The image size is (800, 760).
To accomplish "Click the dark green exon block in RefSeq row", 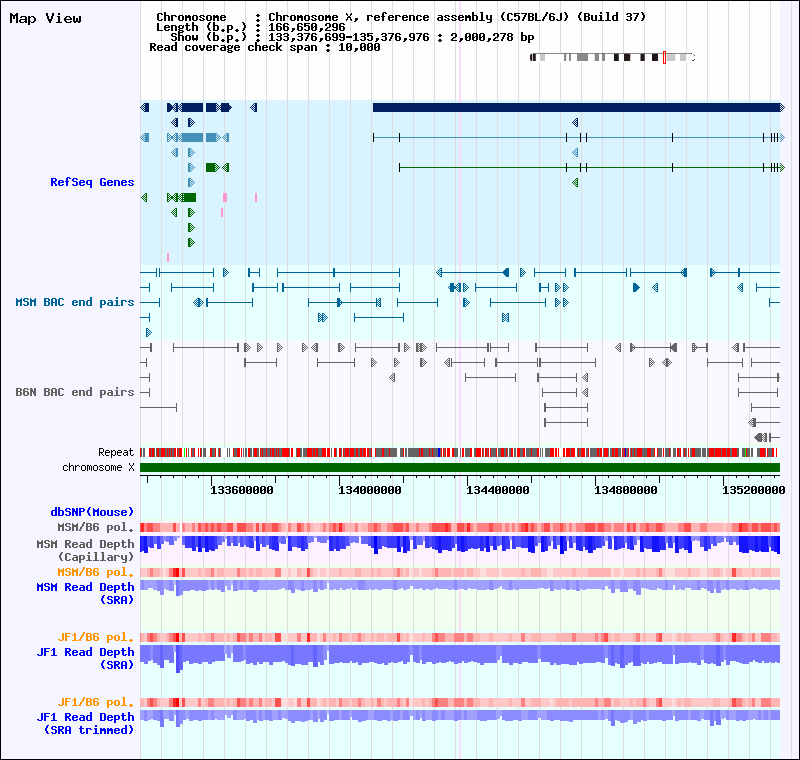I will pos(189,197).
